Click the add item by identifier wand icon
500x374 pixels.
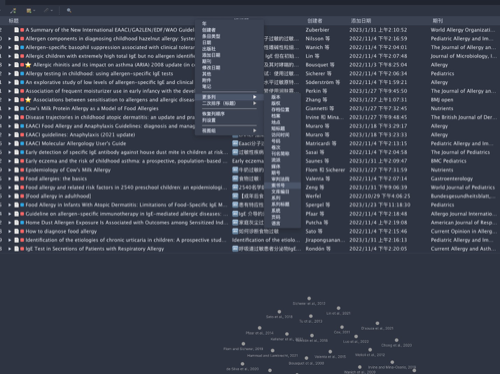(x=13, y=11)
